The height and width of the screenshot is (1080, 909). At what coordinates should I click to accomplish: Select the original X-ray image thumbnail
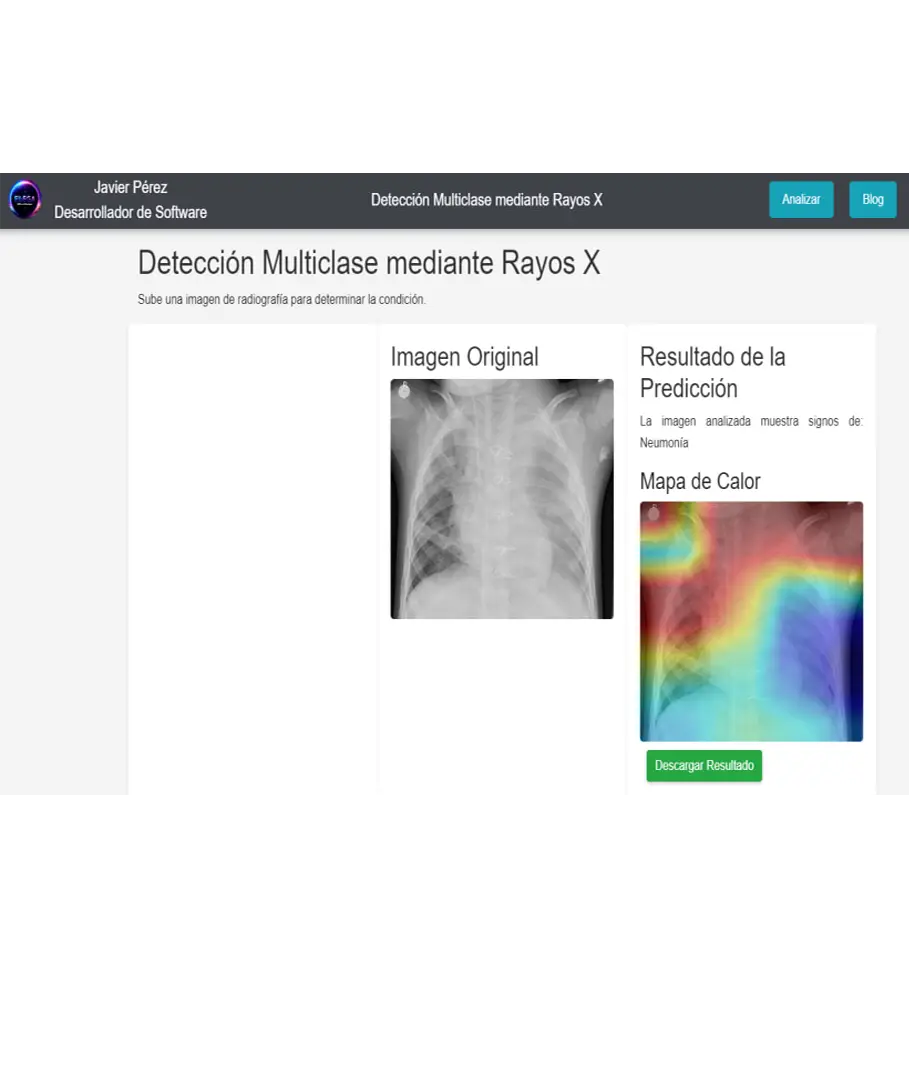(501, 499)
